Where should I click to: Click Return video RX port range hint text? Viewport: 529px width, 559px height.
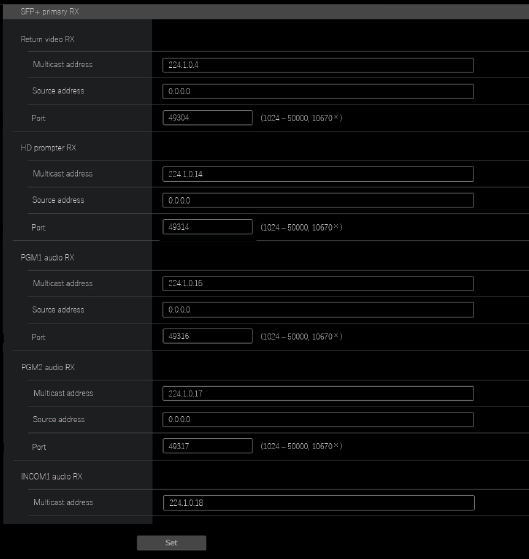[x=301, y=118]
